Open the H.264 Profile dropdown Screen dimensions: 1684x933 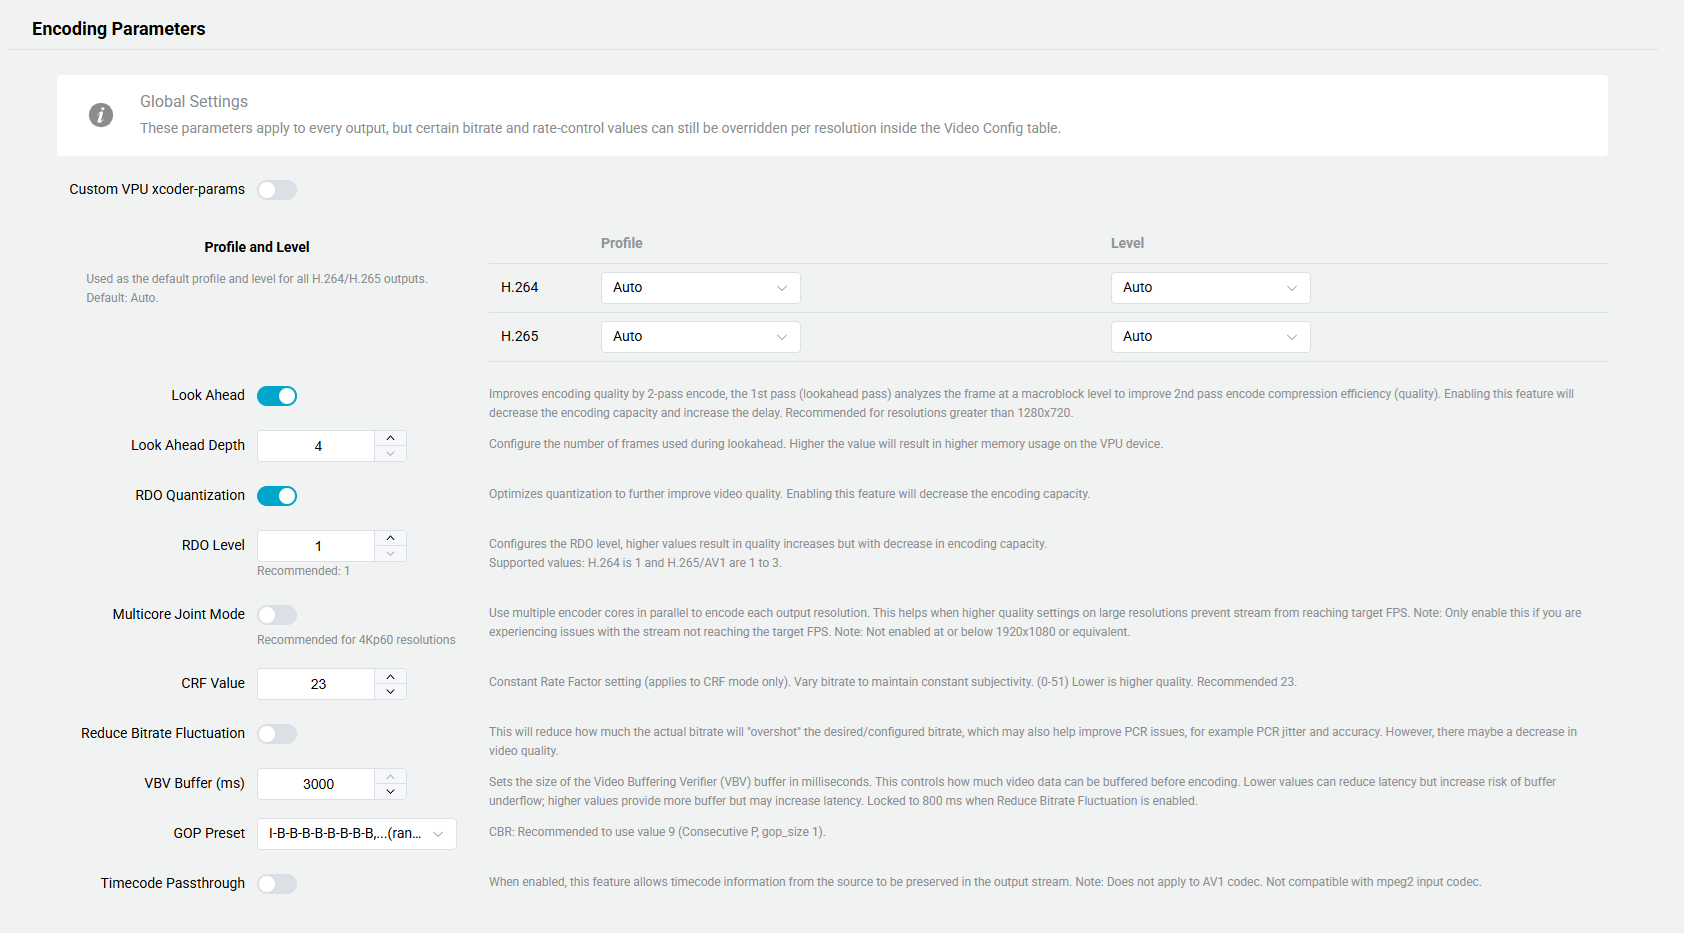[x=700, y=288]
